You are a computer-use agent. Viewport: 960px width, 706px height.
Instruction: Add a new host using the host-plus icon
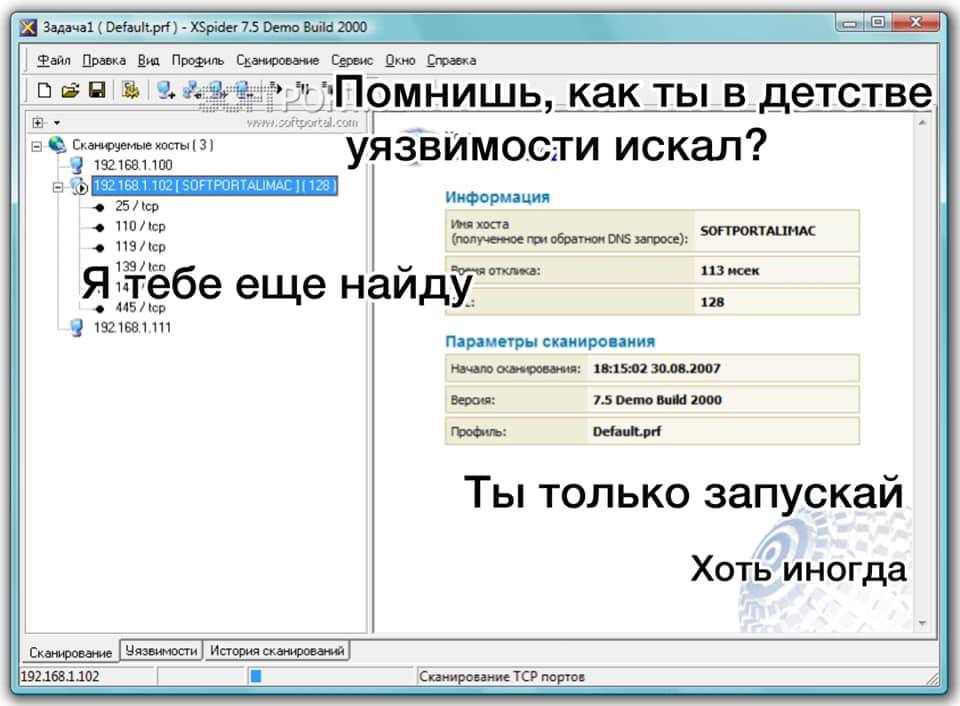164,90
